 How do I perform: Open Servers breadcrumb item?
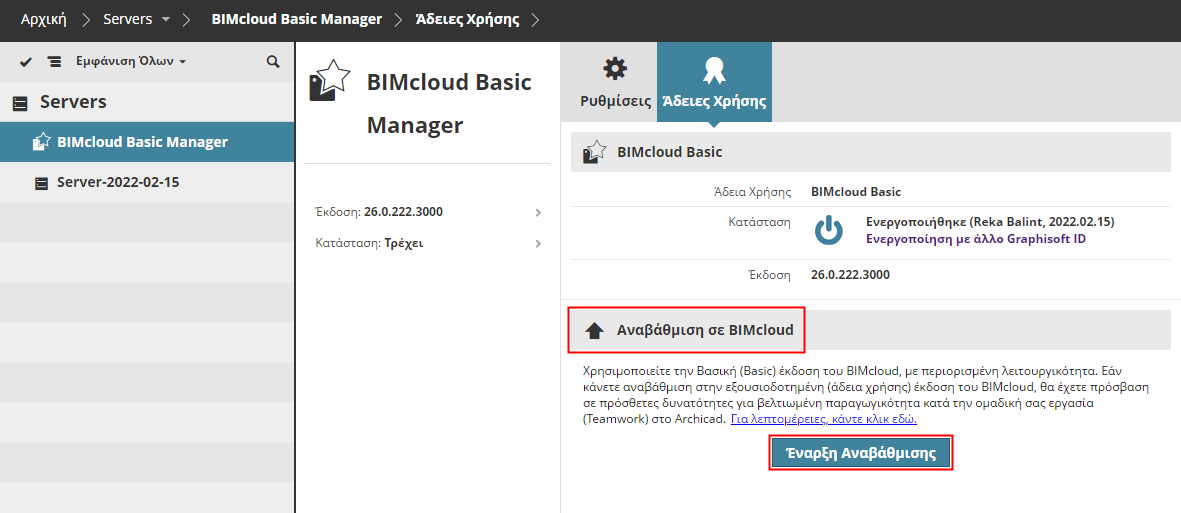pyautogui.click(x=127, y=20)
